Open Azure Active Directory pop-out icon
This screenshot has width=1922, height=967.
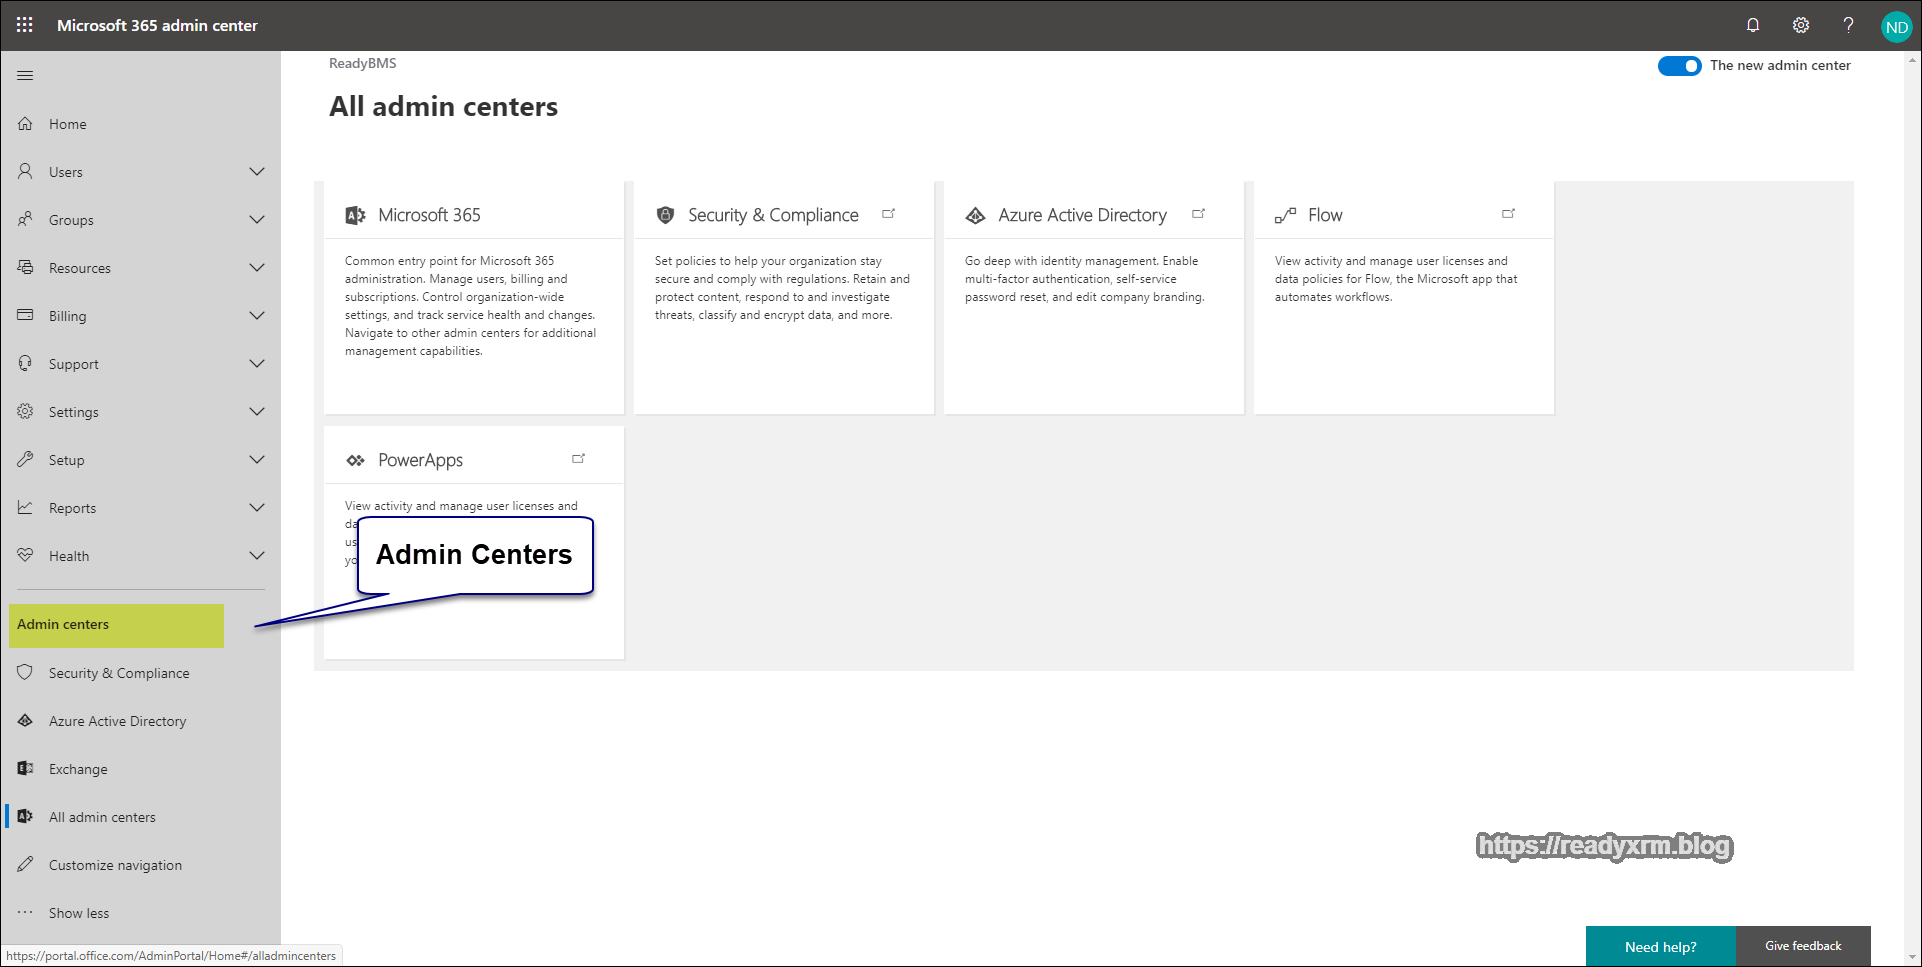pos(1198,214)
